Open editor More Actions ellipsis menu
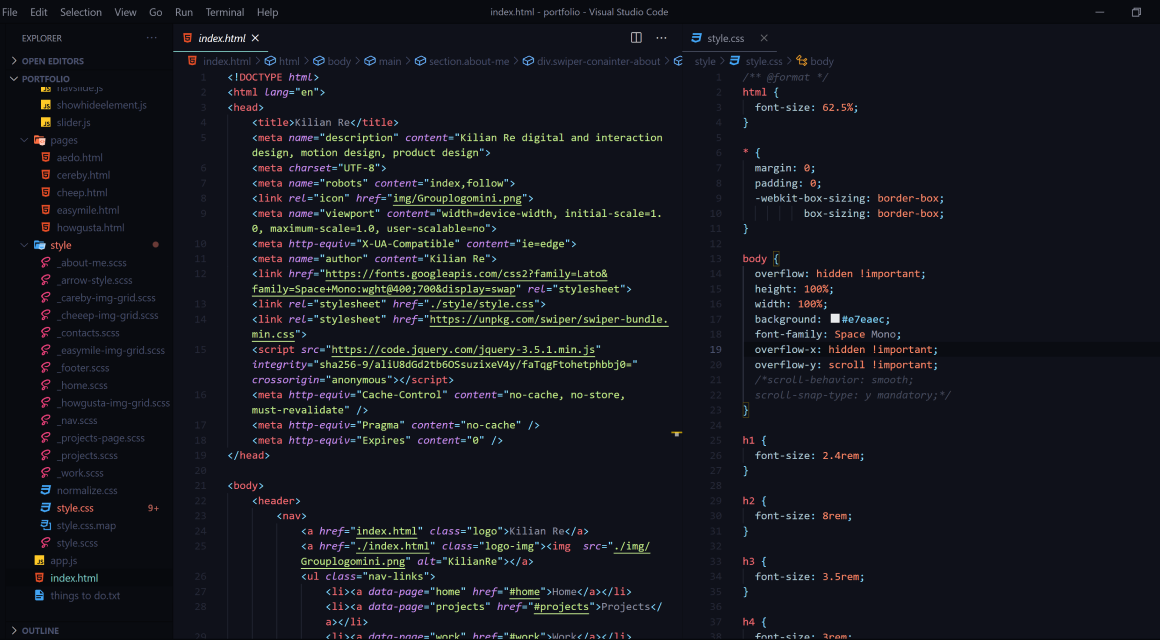 (x=661, y=38)
